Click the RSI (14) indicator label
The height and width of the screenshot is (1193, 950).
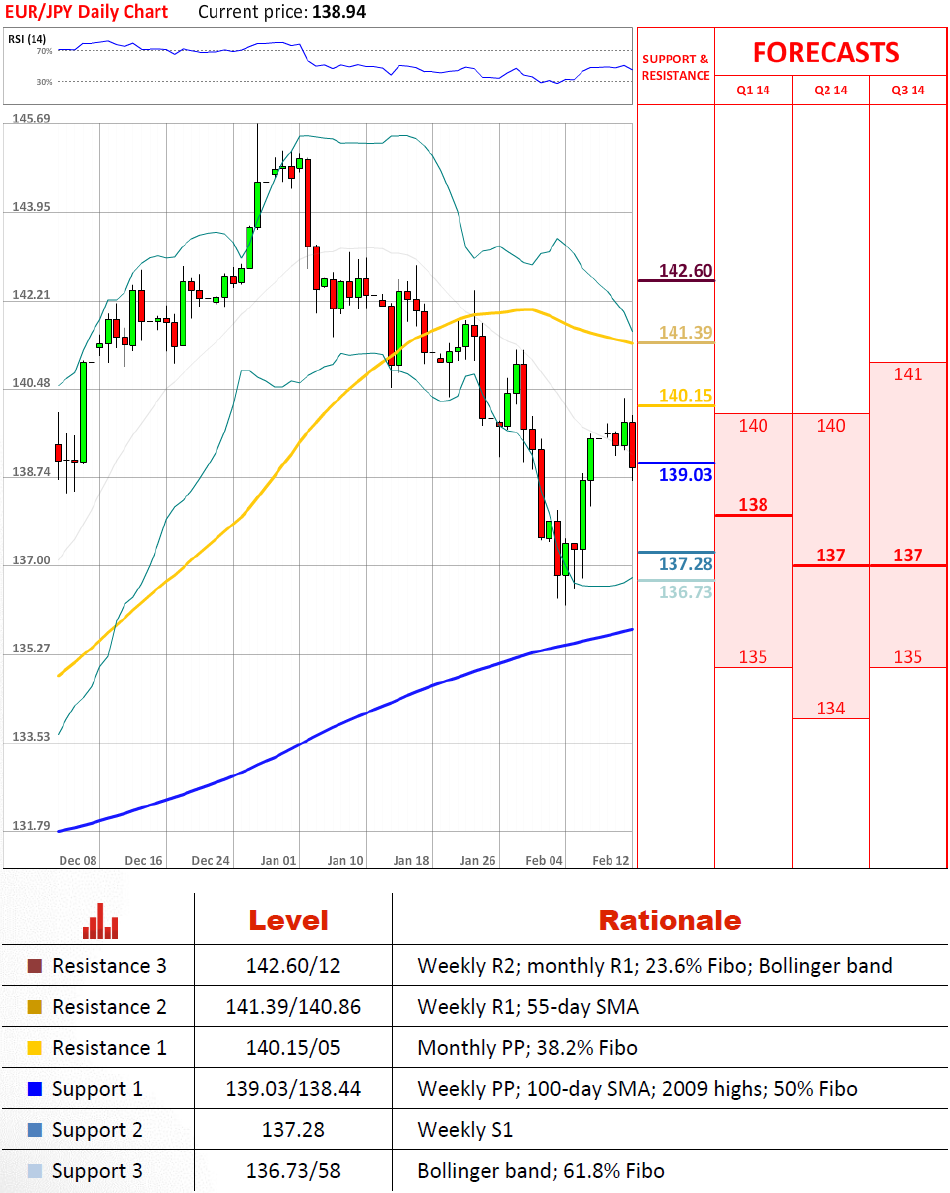coord(27,39)
